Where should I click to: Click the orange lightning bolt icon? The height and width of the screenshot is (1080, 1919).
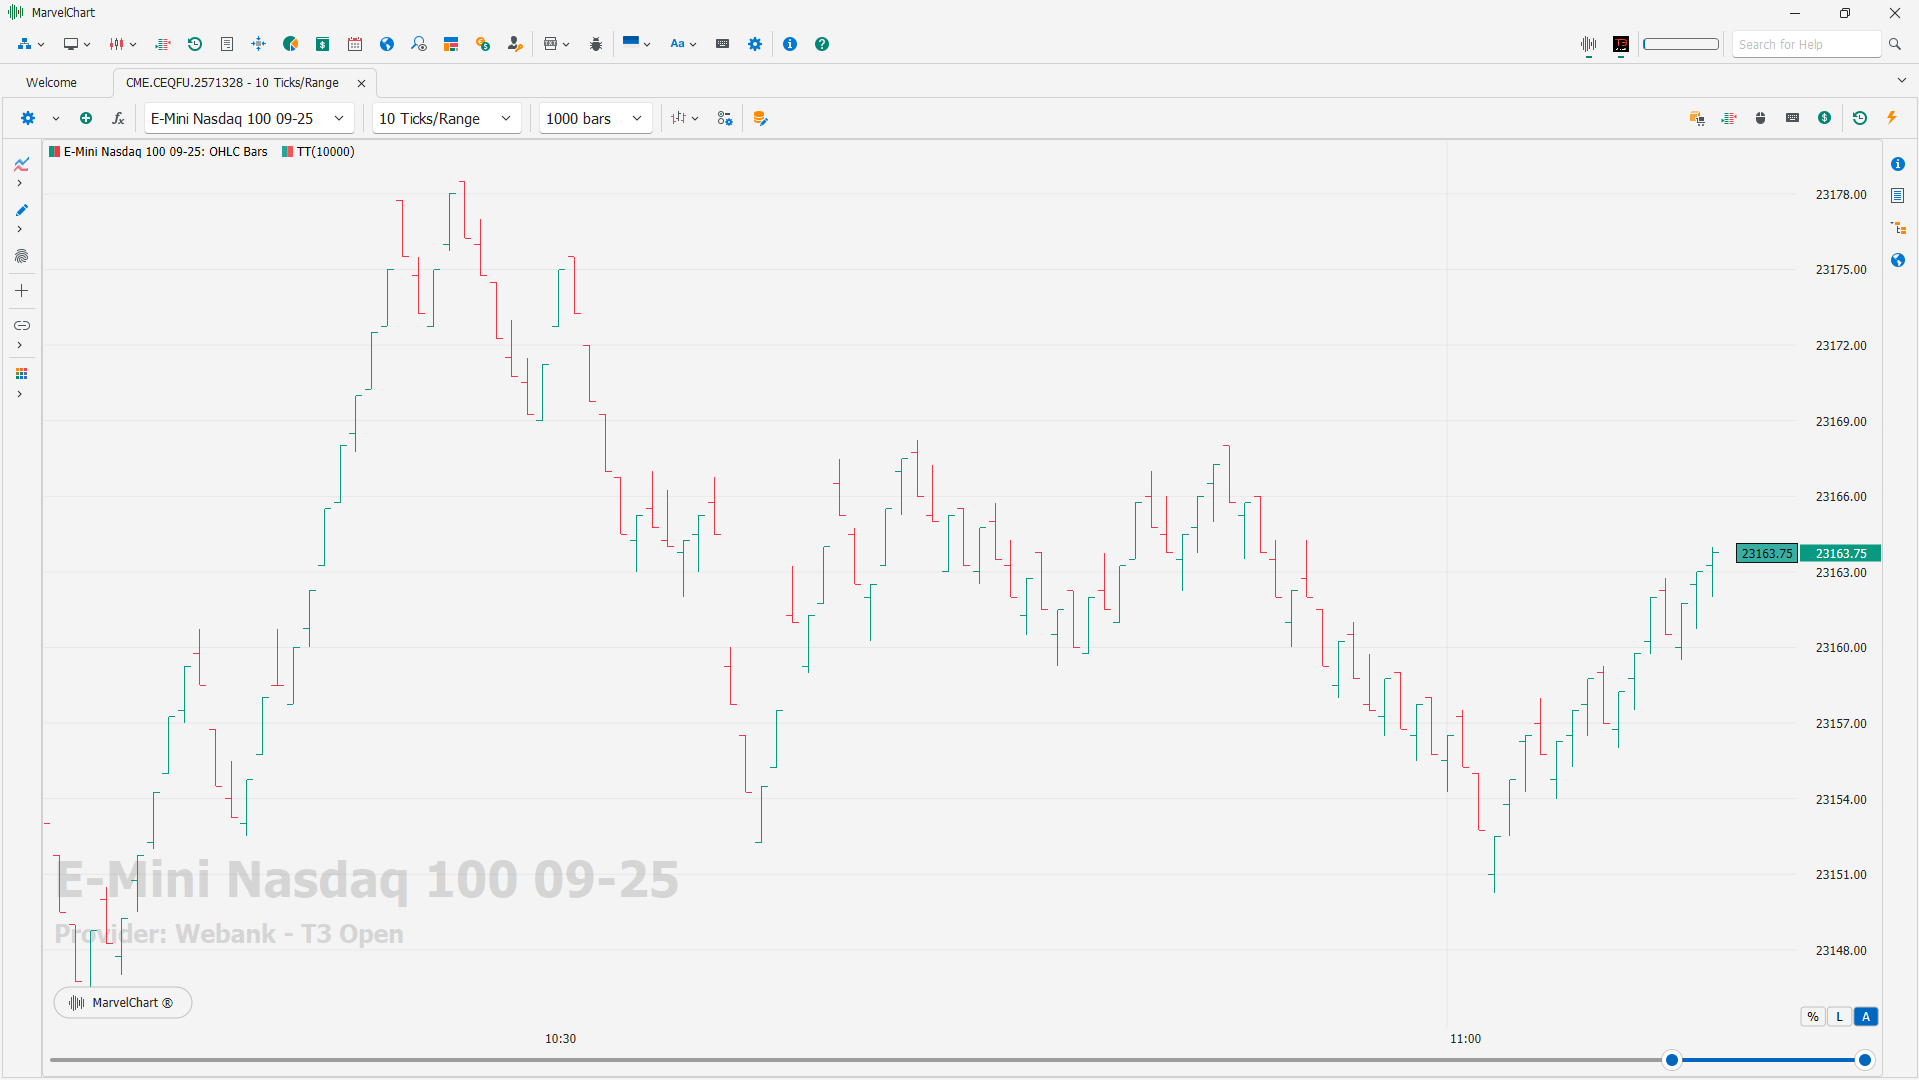click(x=1892, y=118)
